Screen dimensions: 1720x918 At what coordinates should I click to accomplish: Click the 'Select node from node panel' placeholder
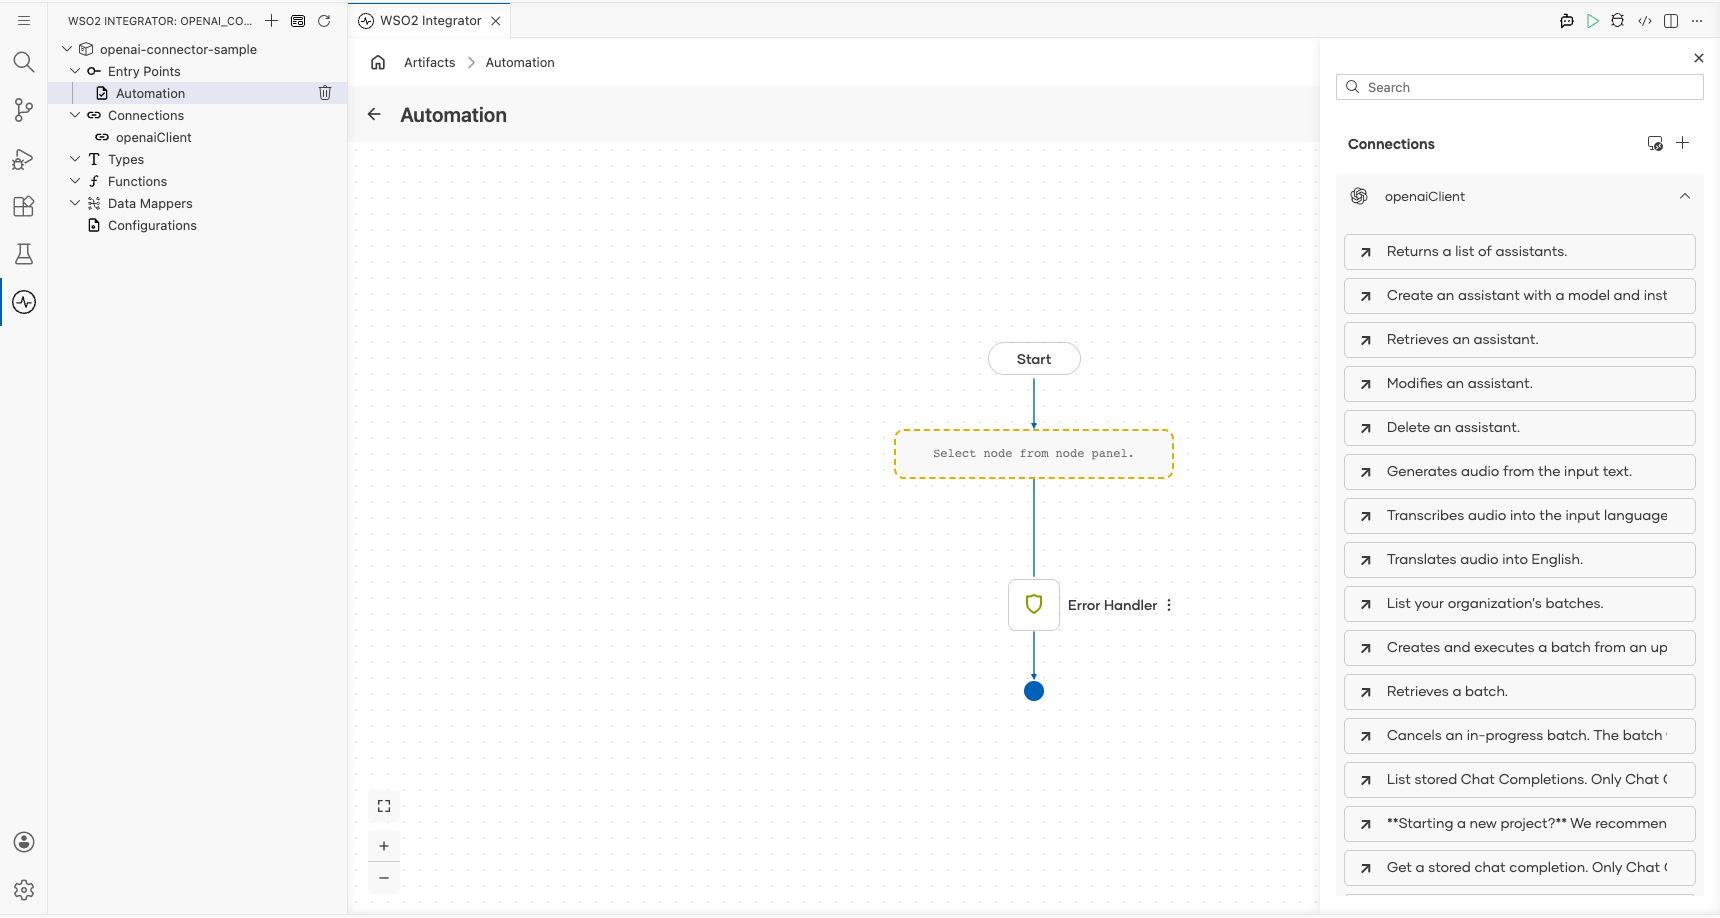pos(1034,454)
